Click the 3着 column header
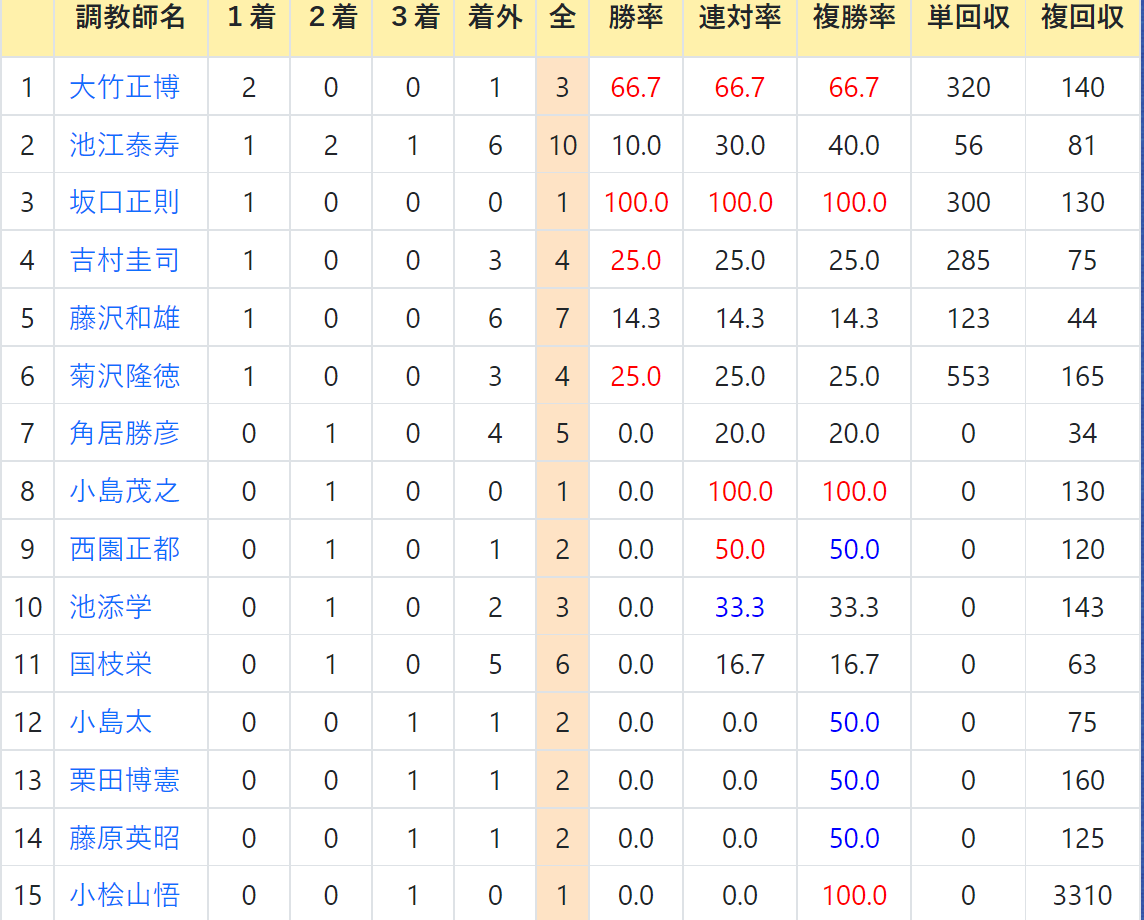This screenshot has width=1144, height=920. click(x=414, y=18)
